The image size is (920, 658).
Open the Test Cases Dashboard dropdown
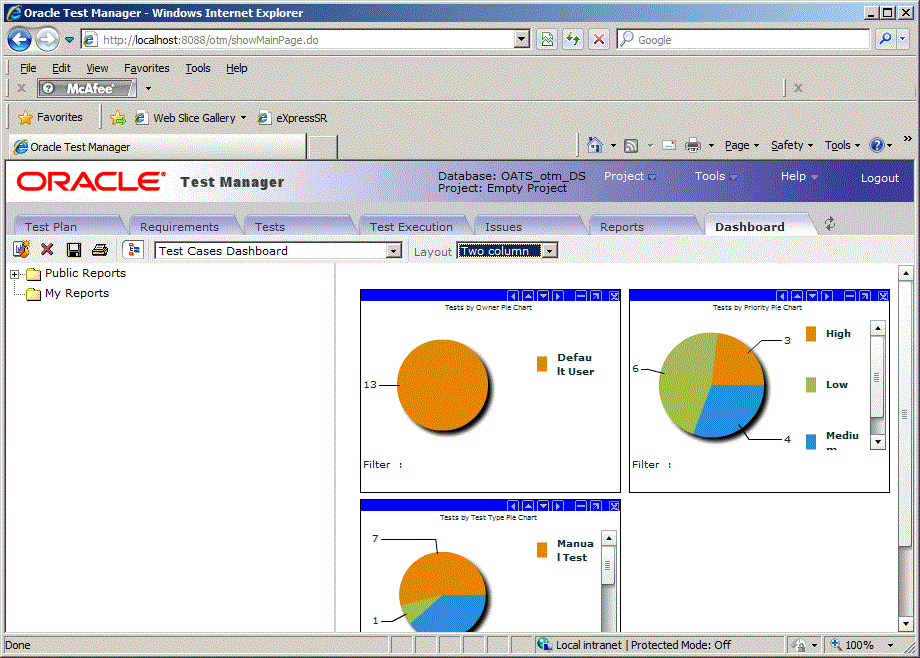click(x=394, y=251)
